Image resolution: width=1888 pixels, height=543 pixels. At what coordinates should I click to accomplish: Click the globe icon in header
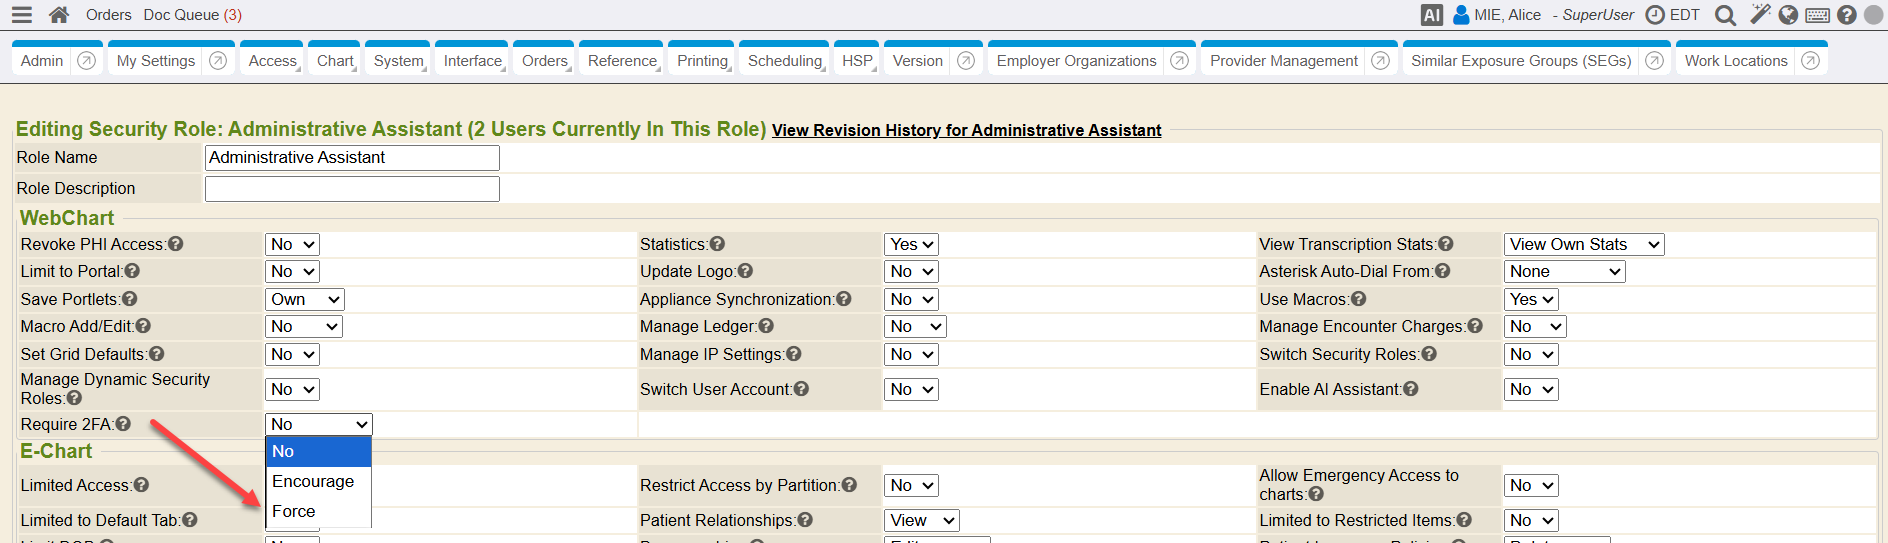[1789, 15]
